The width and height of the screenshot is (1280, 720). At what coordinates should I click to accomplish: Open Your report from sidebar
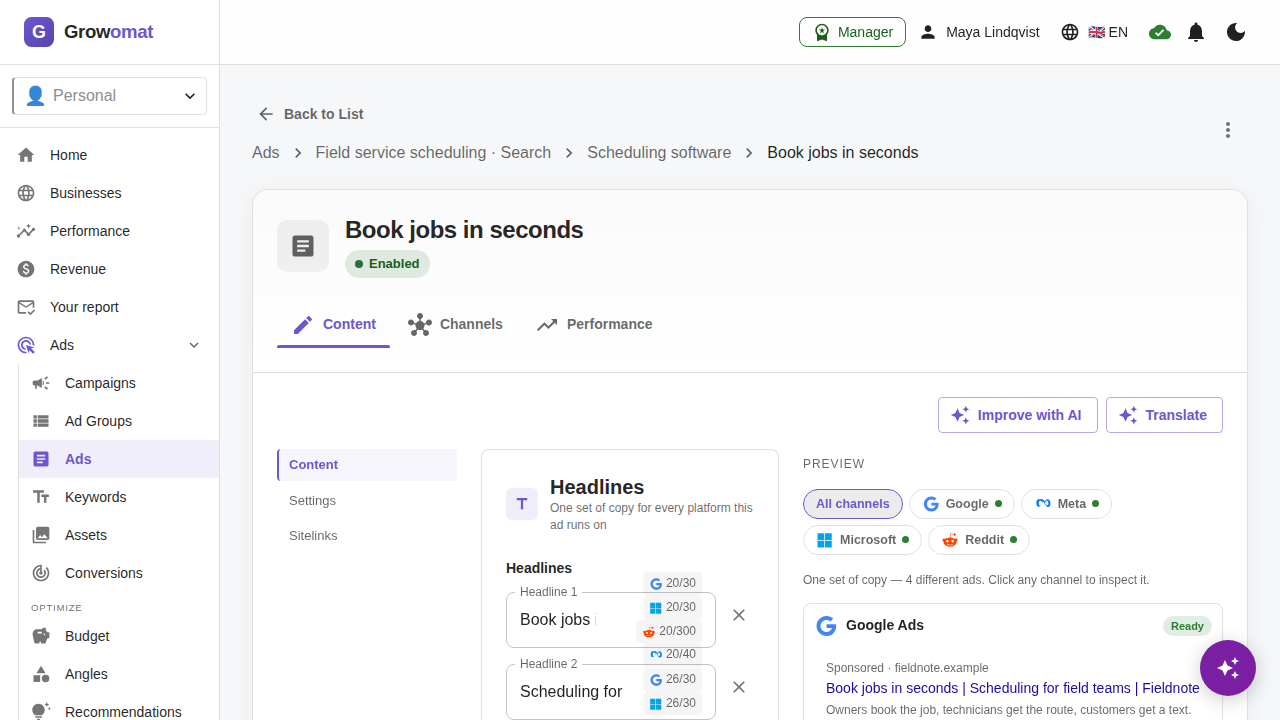[x=110, y=307]
